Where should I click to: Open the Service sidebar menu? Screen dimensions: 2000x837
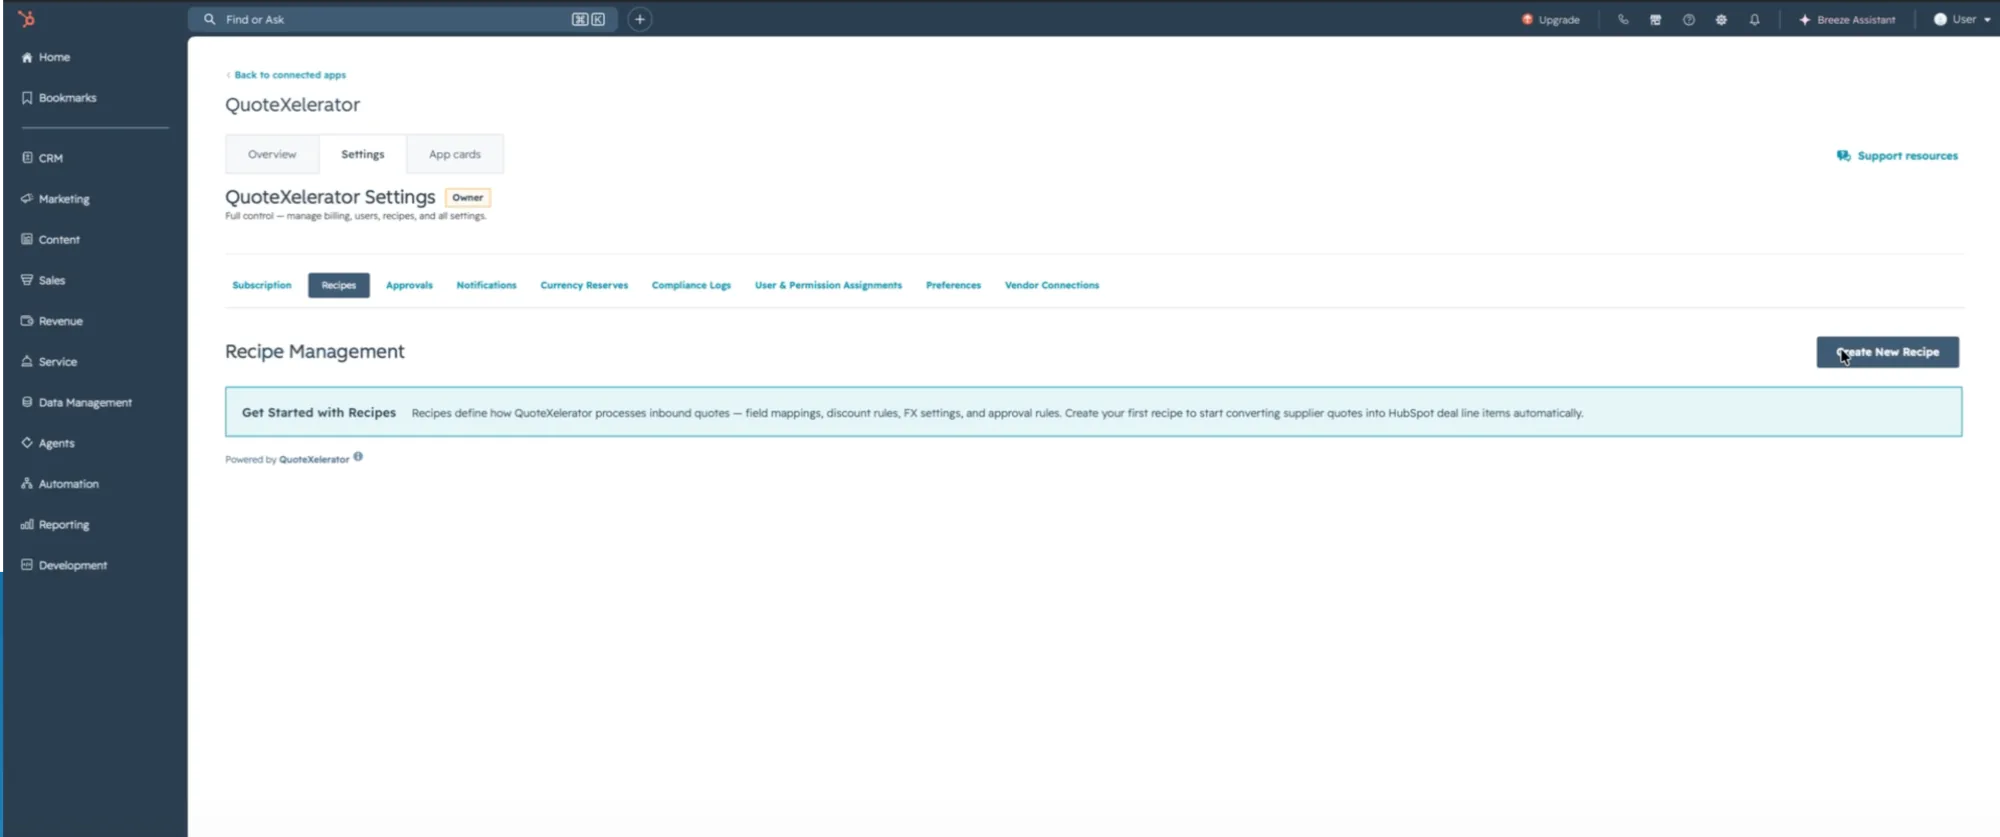click(x=49, y=362)
